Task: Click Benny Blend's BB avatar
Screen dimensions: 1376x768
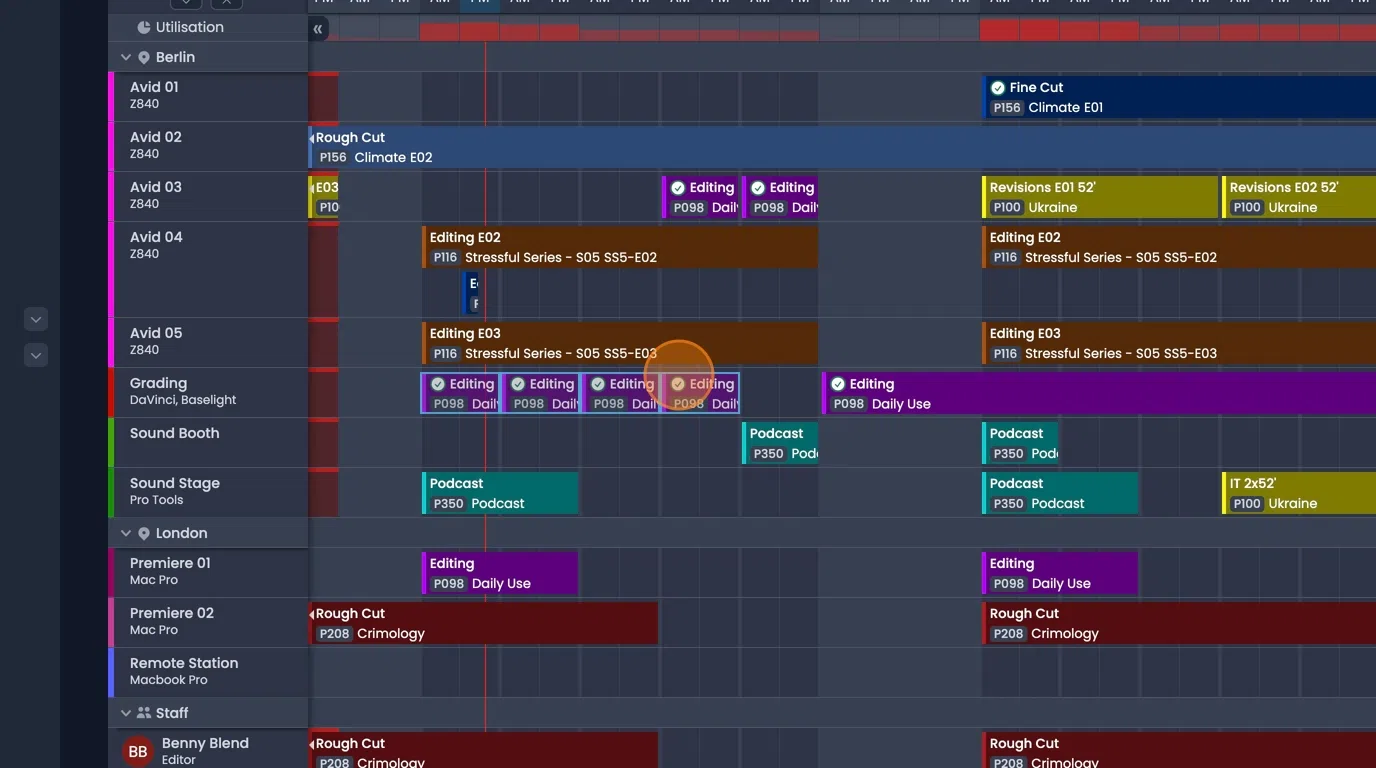Action: click(137, 750)
